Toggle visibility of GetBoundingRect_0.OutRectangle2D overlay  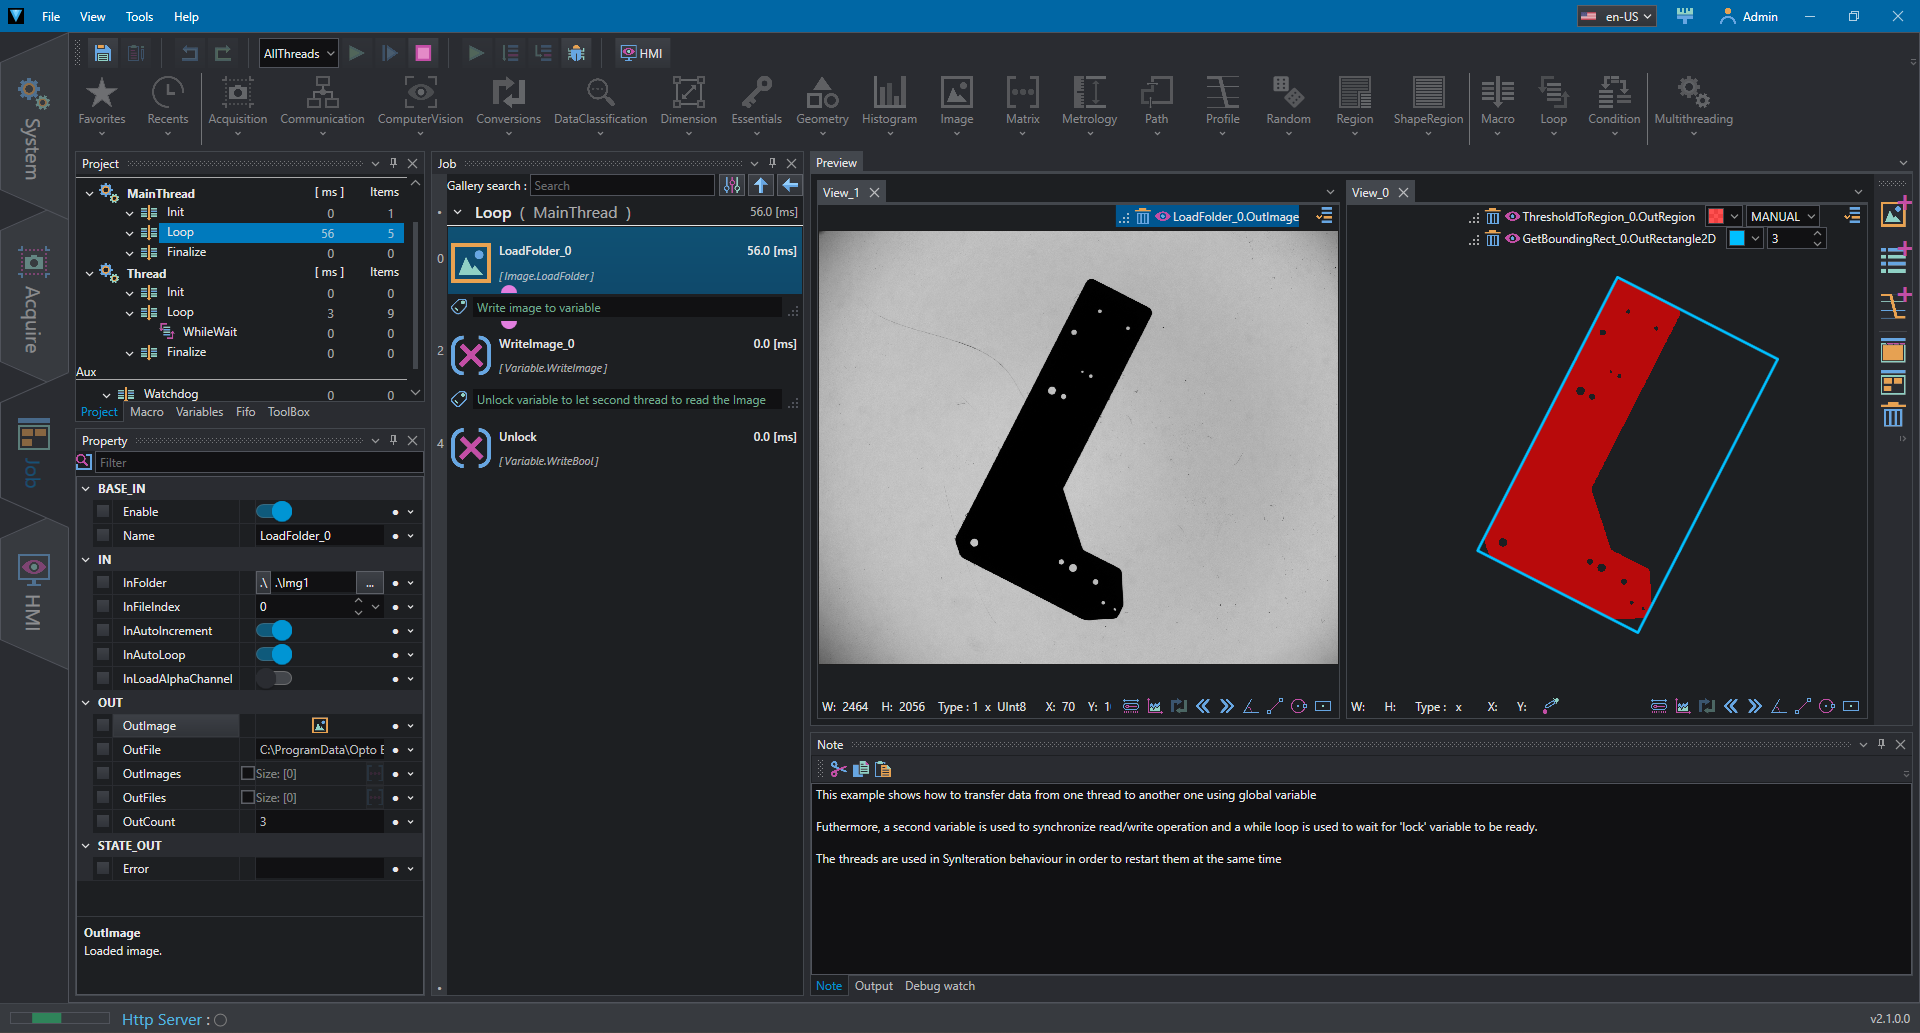point(1512,238)
